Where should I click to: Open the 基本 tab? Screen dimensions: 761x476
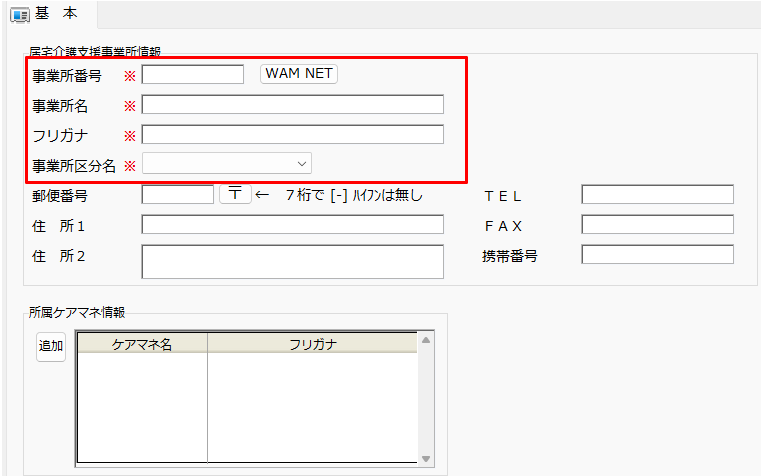click(51, 14)
